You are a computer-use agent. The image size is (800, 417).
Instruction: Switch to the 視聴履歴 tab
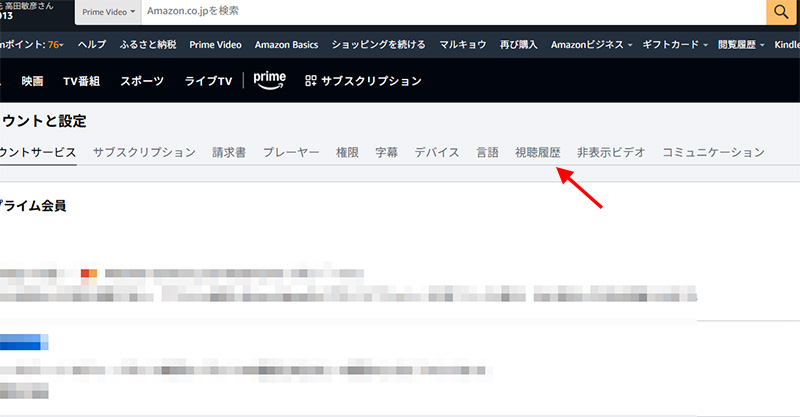537,153
